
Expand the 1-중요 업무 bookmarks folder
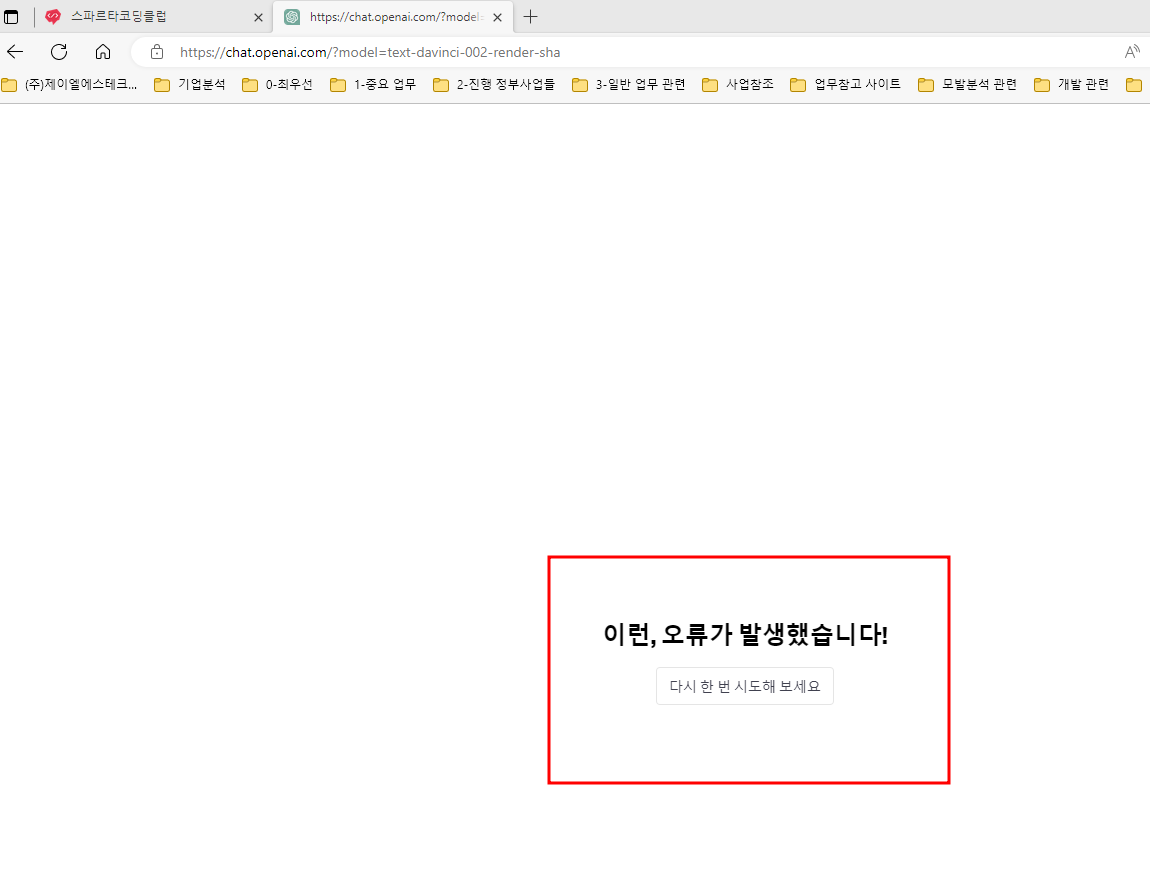pos(373,84)
